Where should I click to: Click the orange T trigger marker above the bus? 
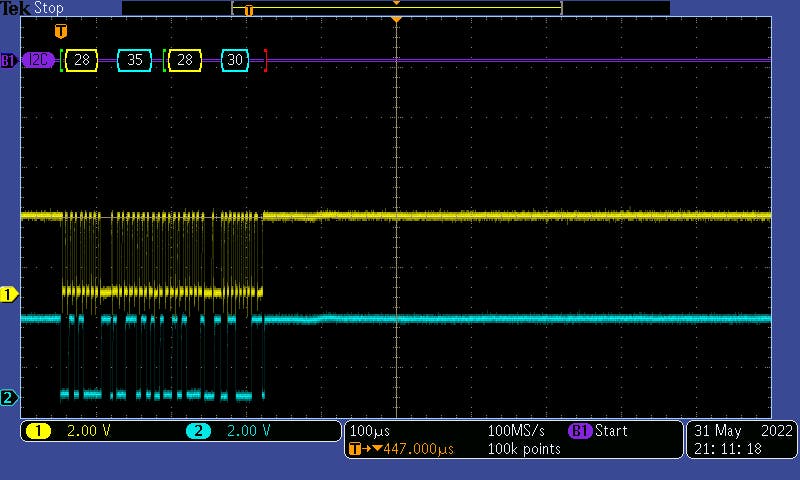[61, 32]
